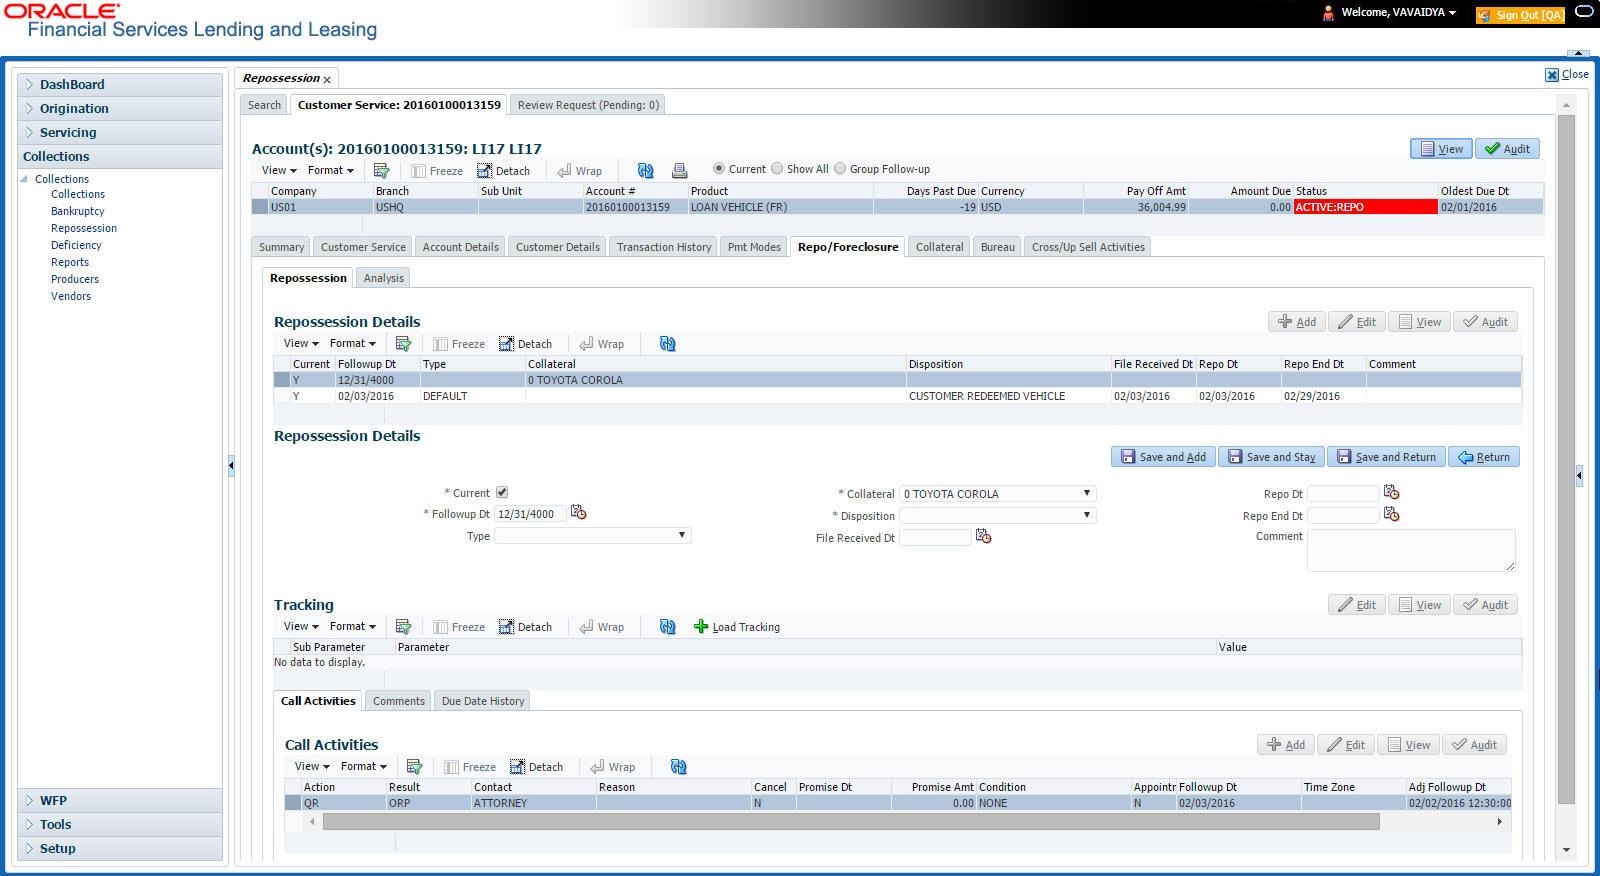Click the Save and Stay button
This screenshot has width=1600, height=876.
click(x=1271, y=457)
